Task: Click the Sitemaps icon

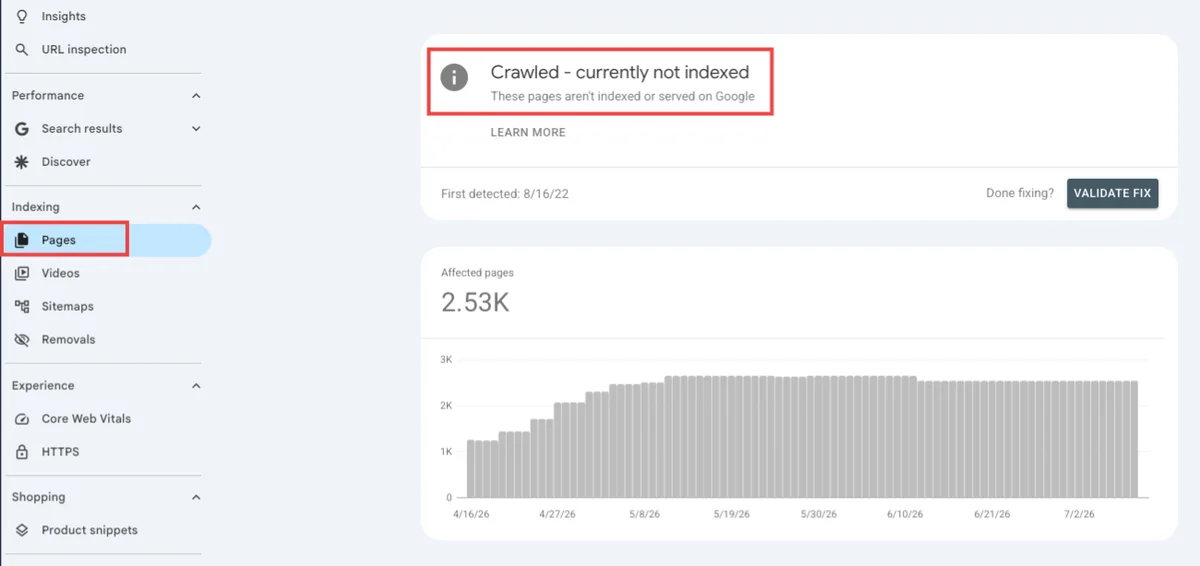Action: click(x=22, y=306)
